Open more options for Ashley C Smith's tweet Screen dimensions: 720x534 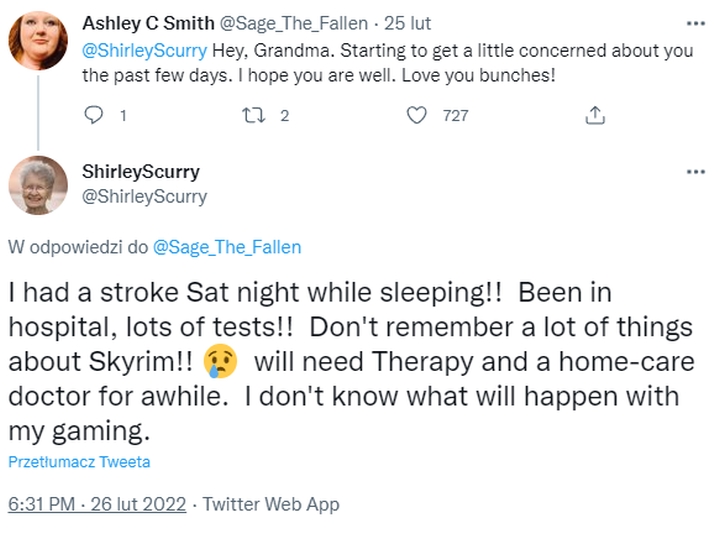point(695,22)
